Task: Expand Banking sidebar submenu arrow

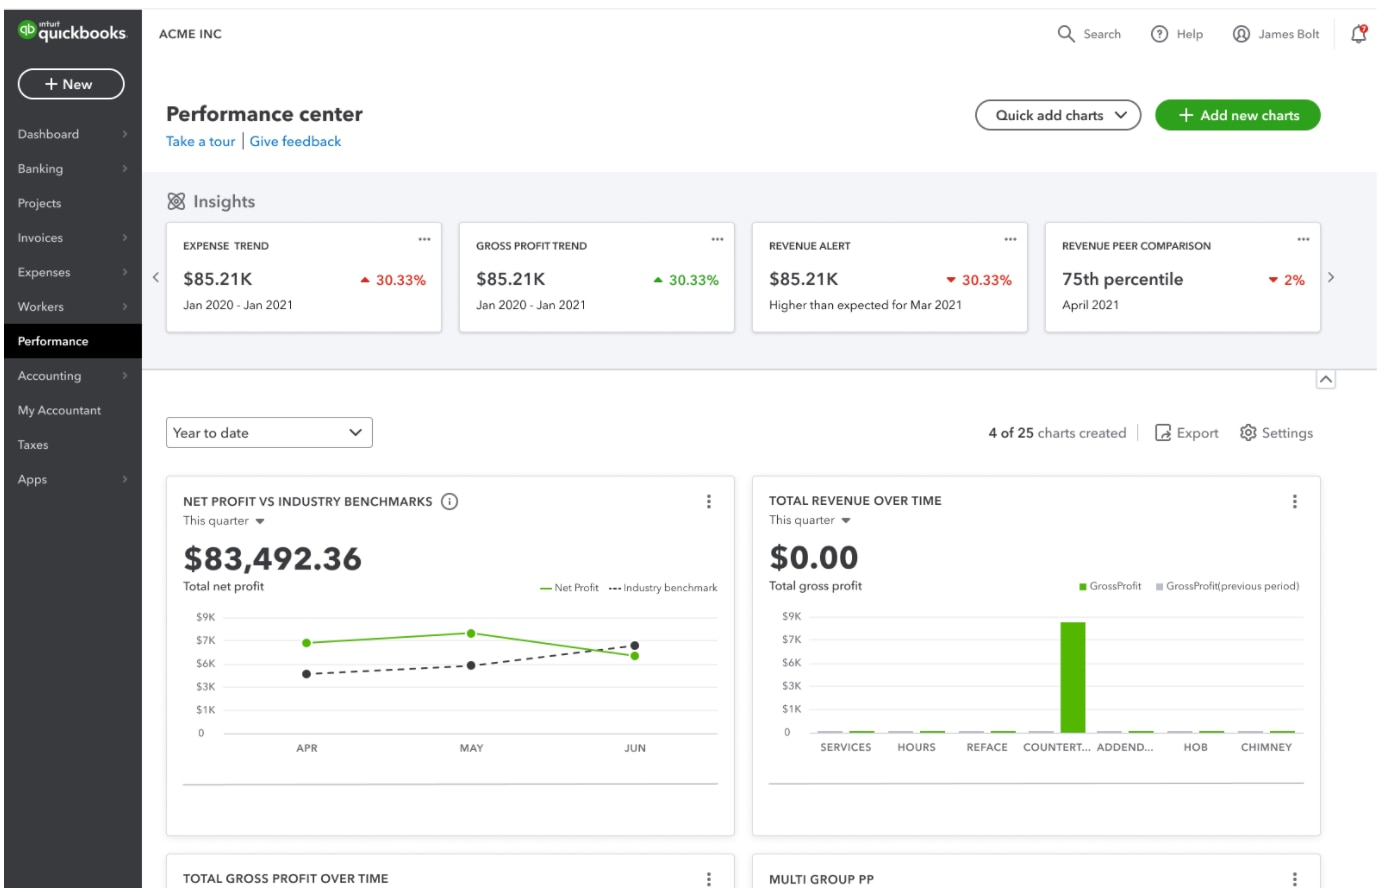Action: [125, 169]
